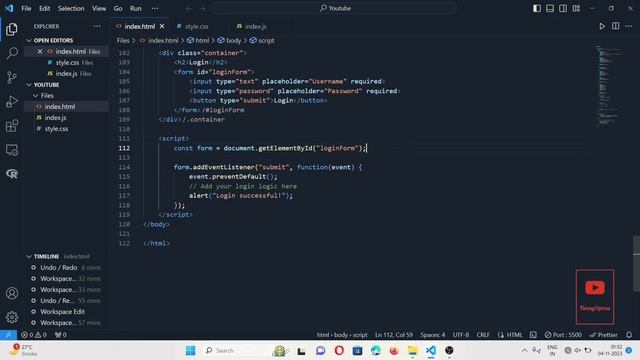
Task: Toggle primary side bar layout icon
Action: click(x=537, y=8)
